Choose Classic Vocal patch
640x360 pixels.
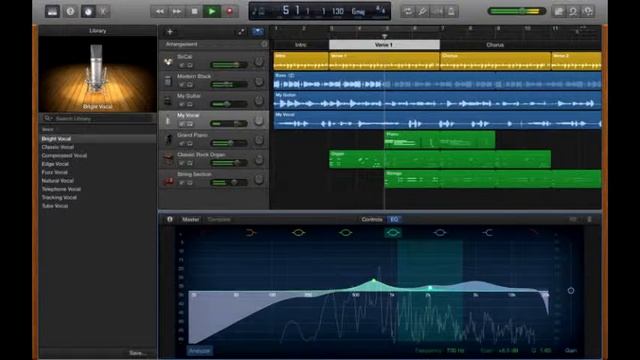click(x=58, y=147)
